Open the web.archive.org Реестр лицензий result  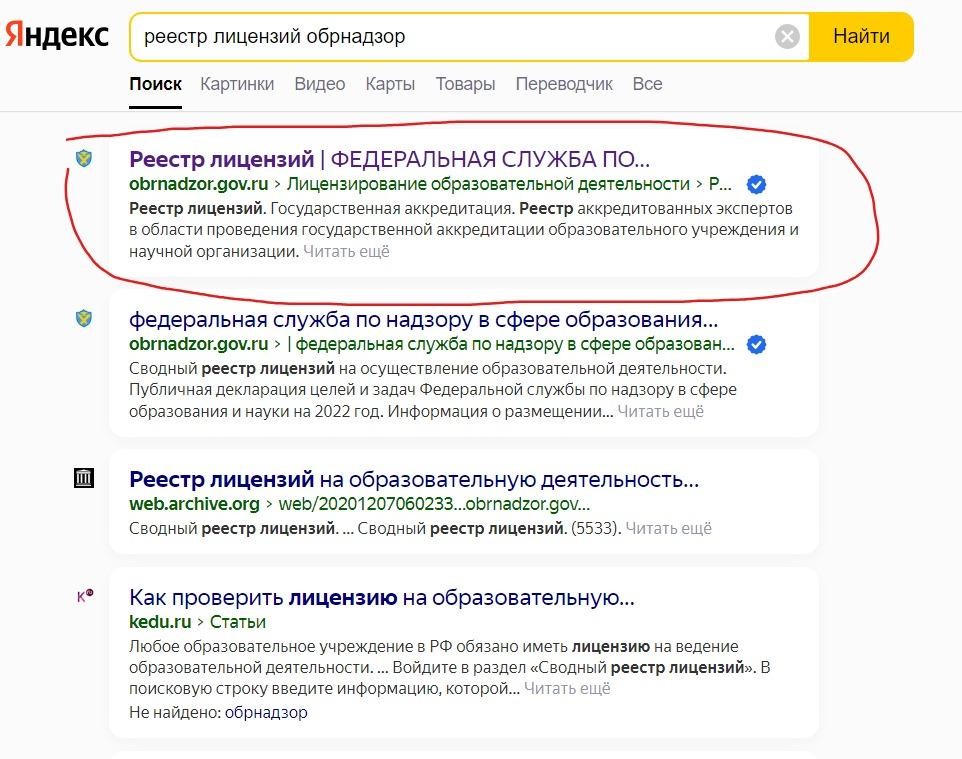coord(414,479)
